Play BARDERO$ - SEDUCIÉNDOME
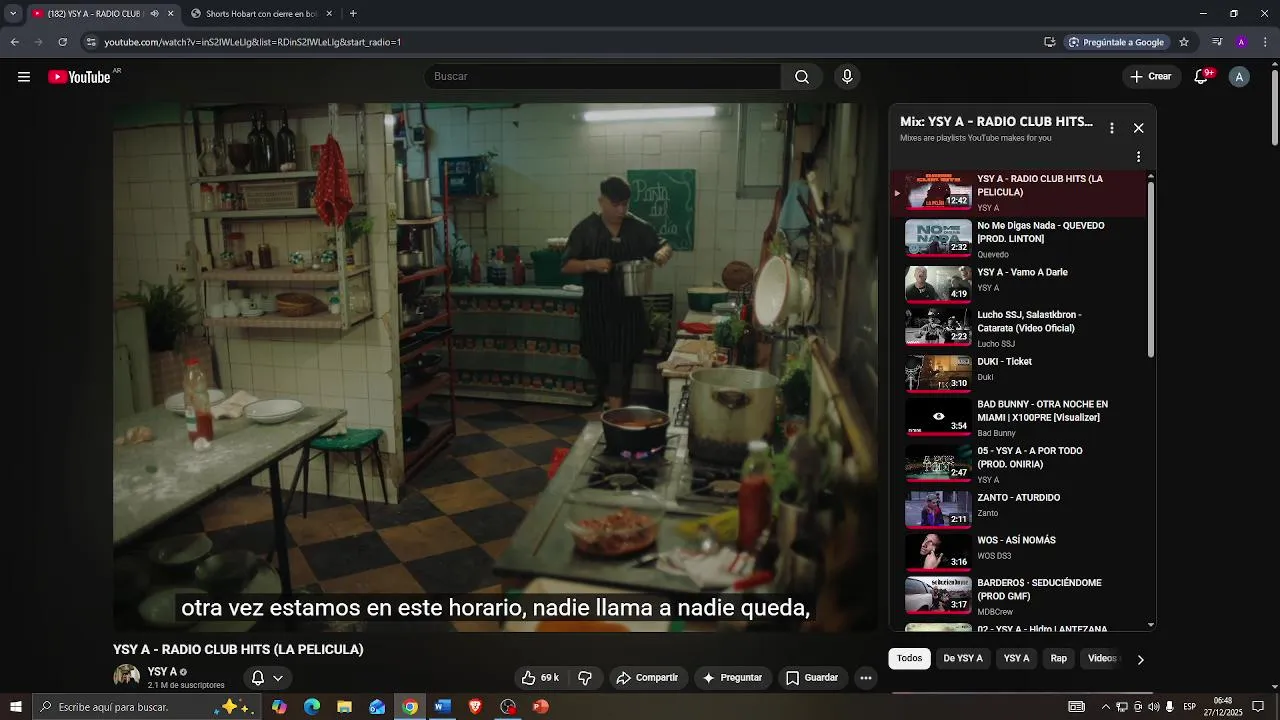Image resolution: width=1280 pixels, height=720 pixels. (1018, 596)
